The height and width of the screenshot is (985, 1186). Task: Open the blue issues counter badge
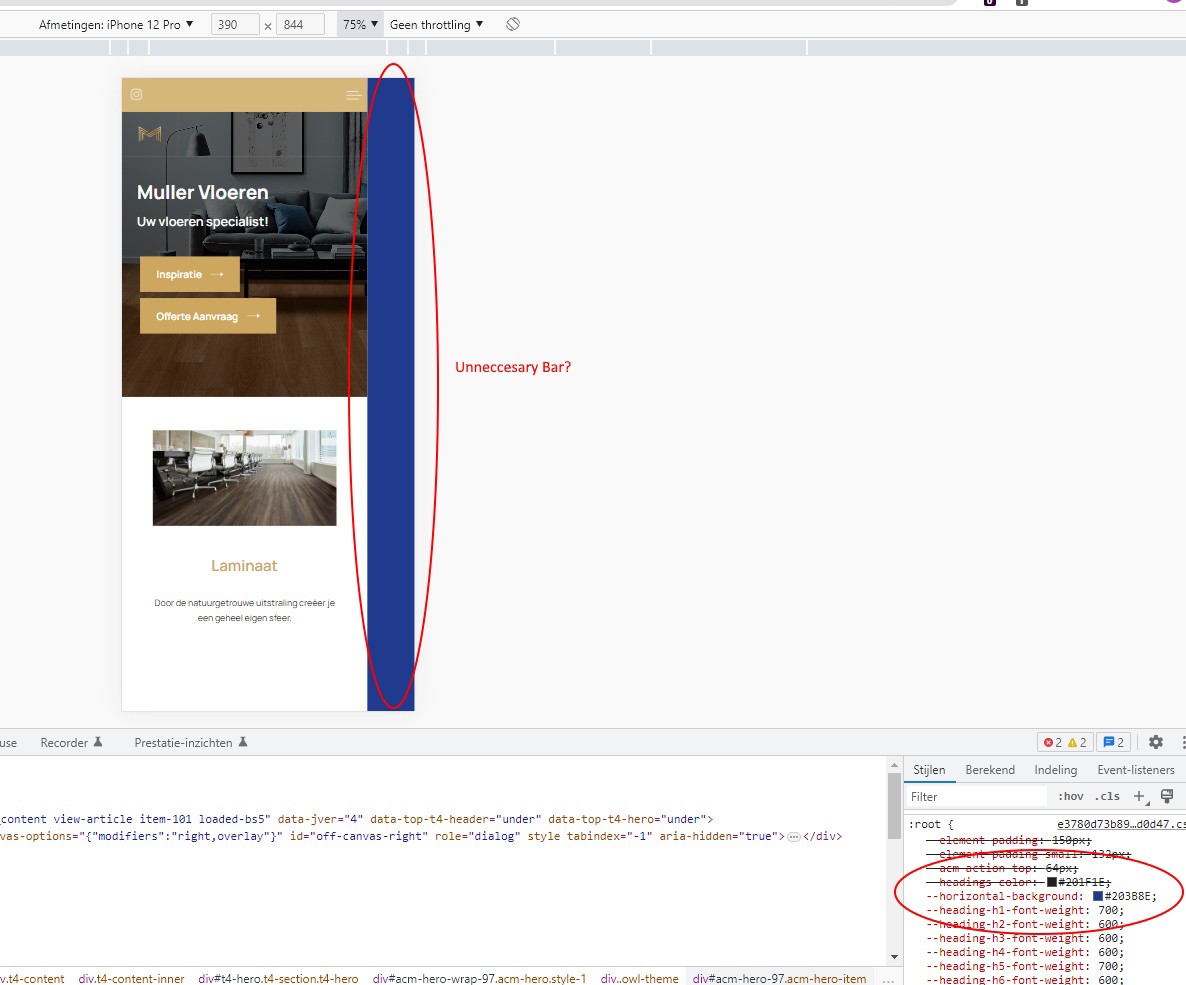coord(1113,742)
